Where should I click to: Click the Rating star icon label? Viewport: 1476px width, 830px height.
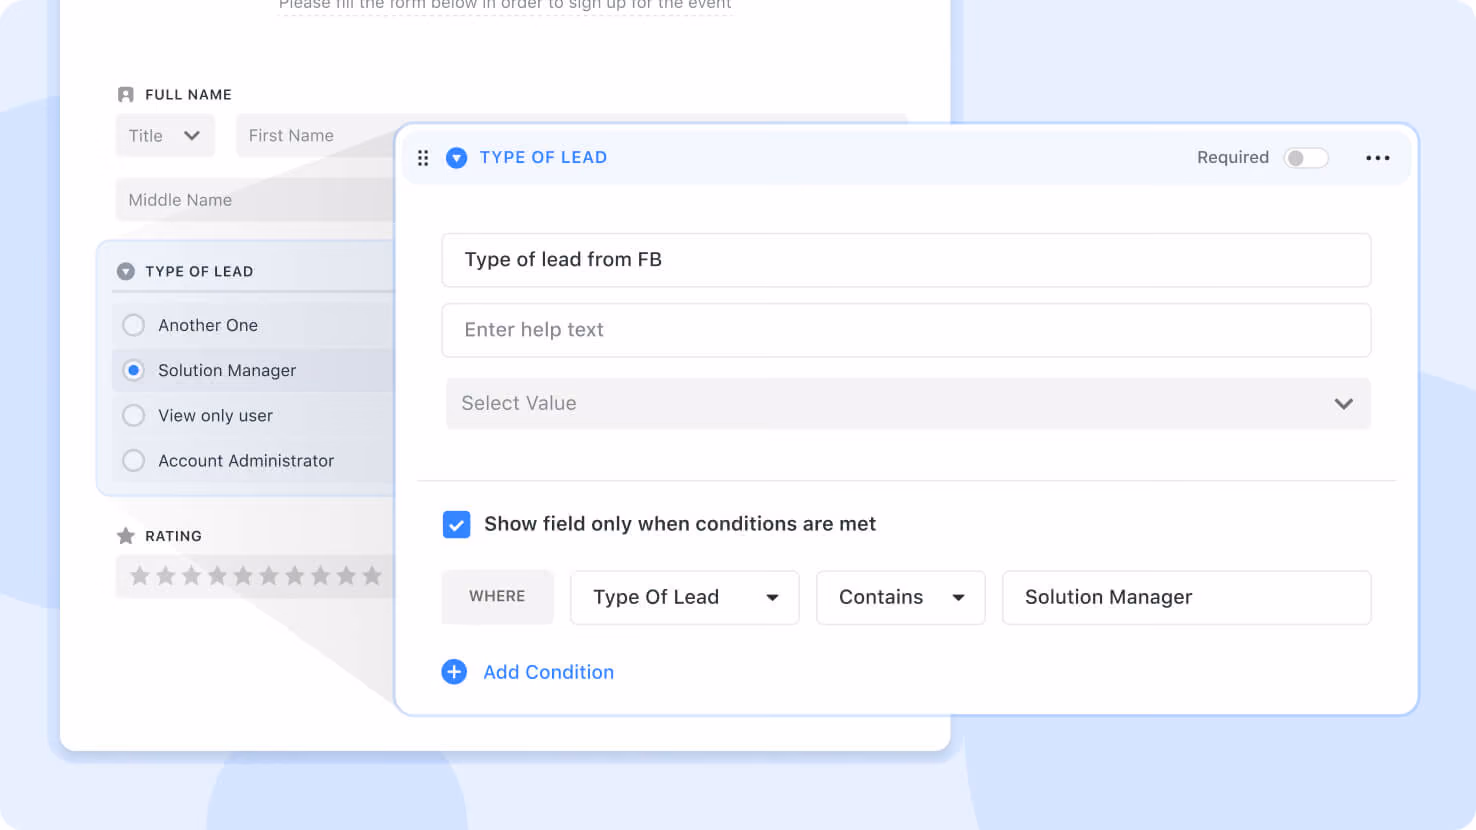pyautogui.click(x=126, y=536)
